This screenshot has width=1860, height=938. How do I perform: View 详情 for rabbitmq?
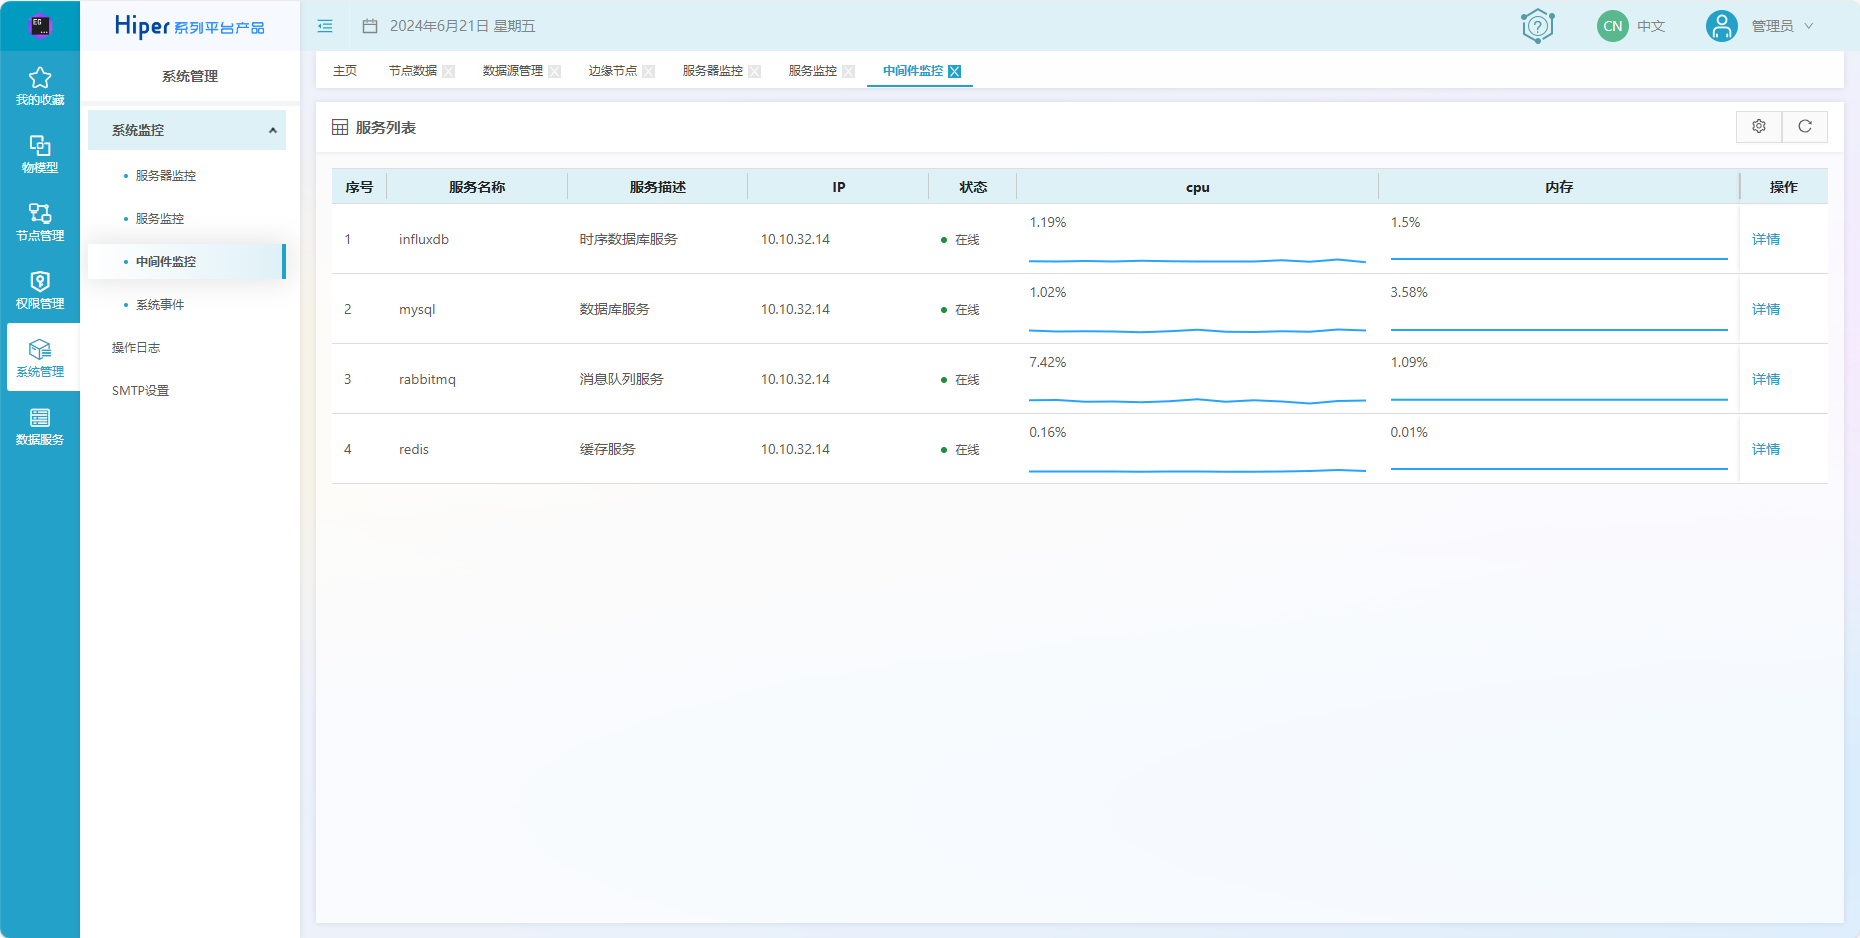pyautogui.click(x=1766, y=379)
